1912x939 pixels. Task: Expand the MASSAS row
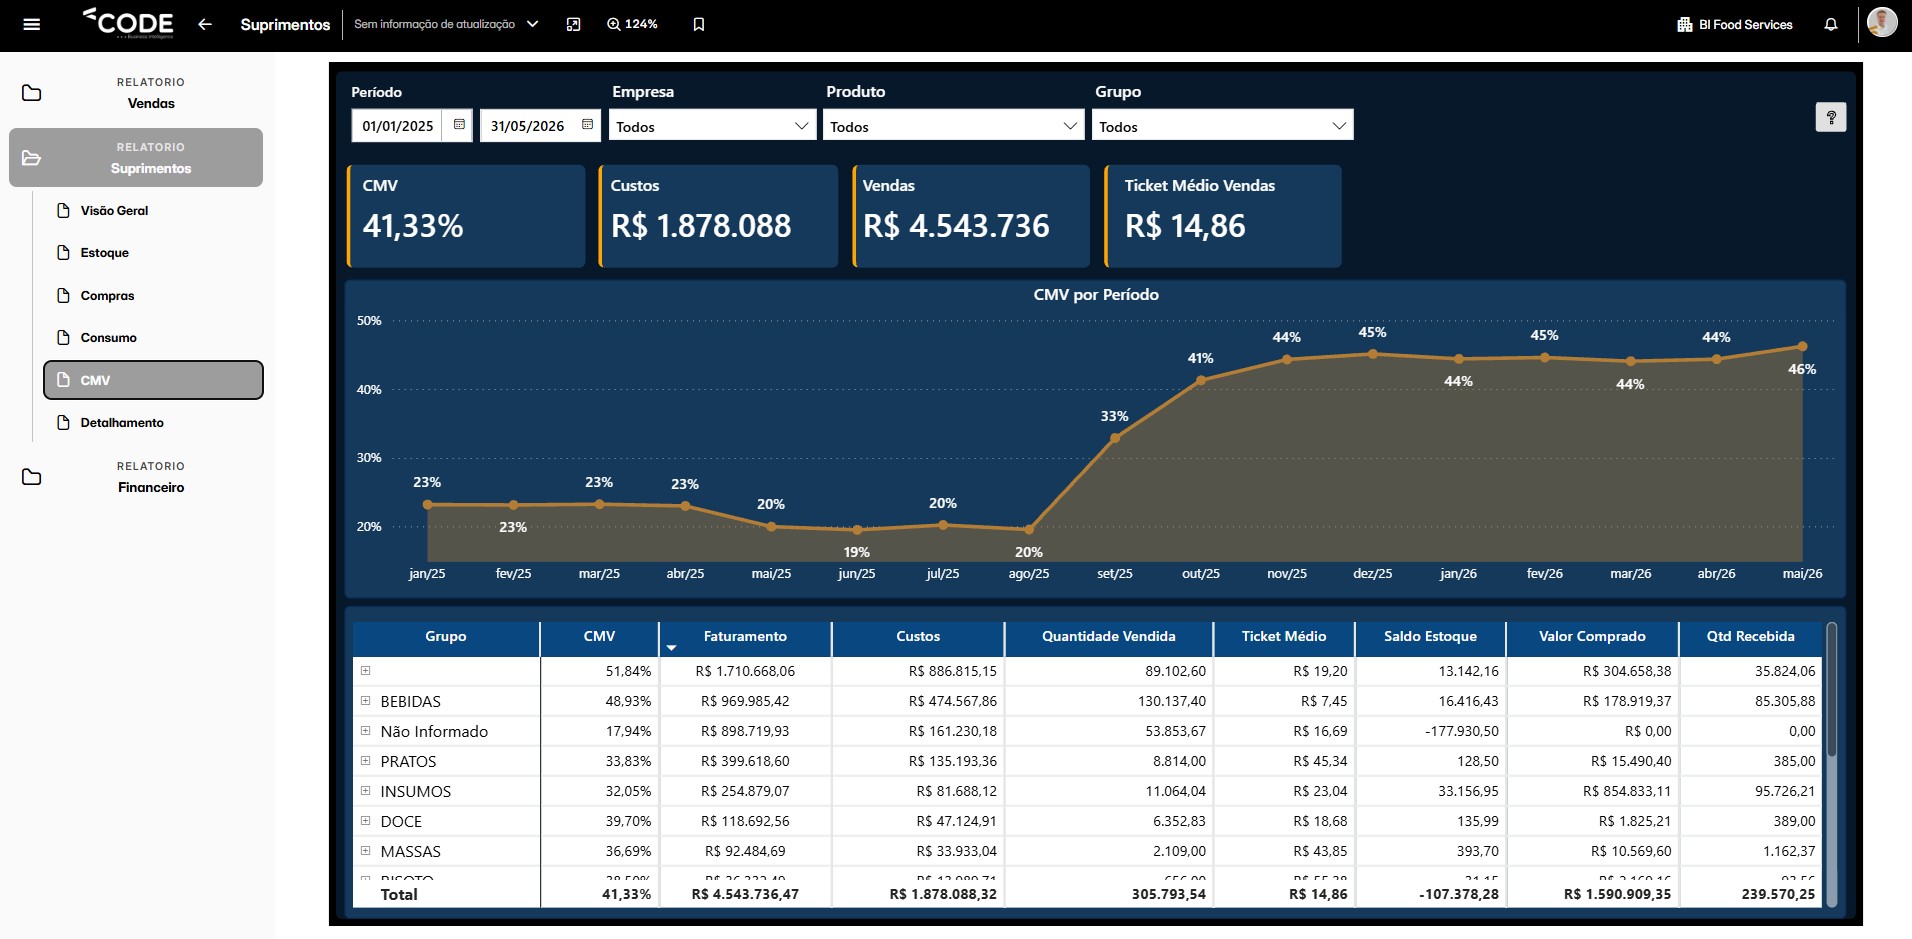click(366, 851)
